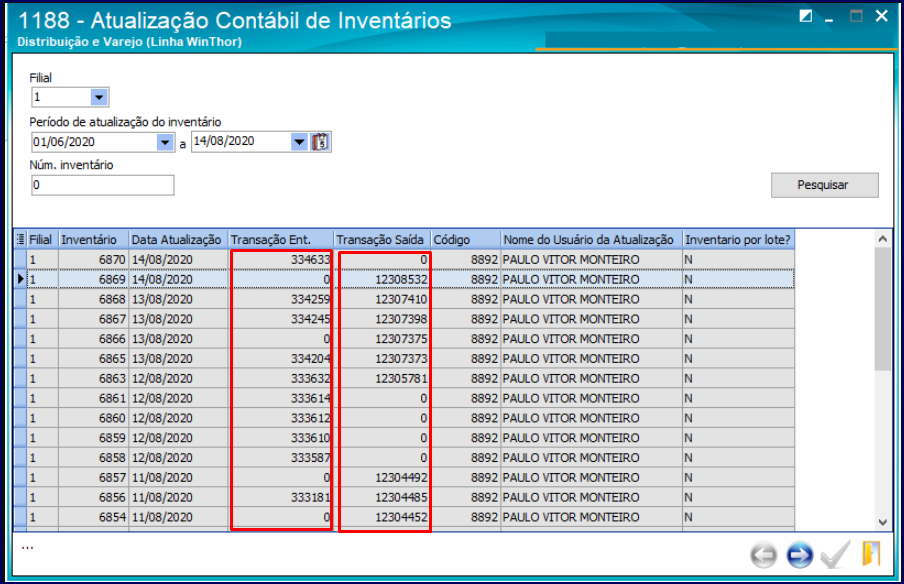Select inventory 6867 cell

[x=93, y=319]
